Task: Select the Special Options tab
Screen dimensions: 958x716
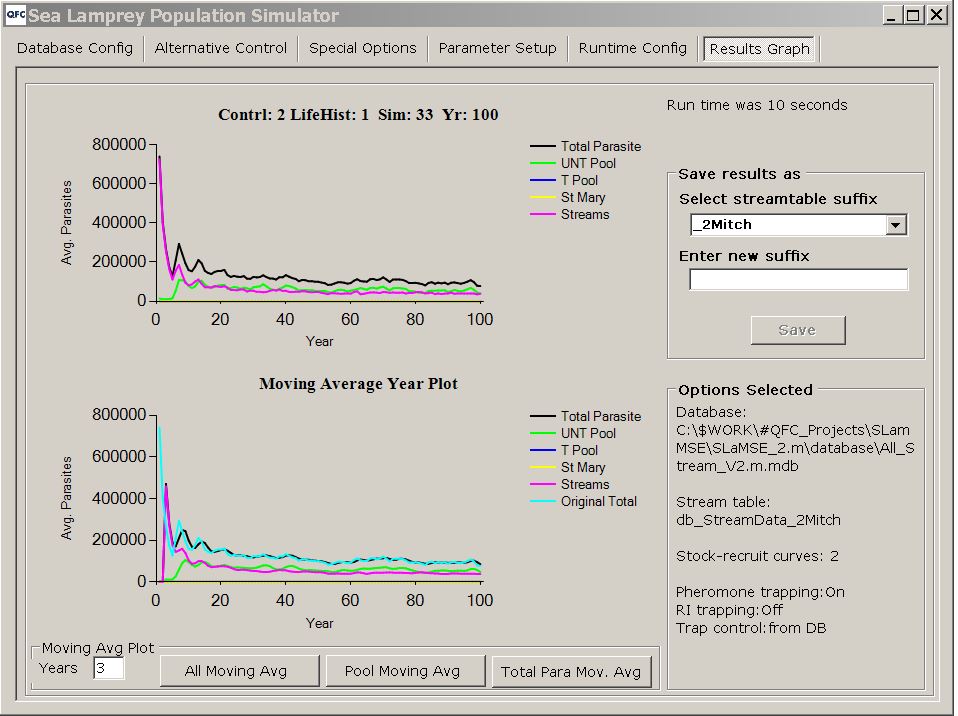Action: 362,47
